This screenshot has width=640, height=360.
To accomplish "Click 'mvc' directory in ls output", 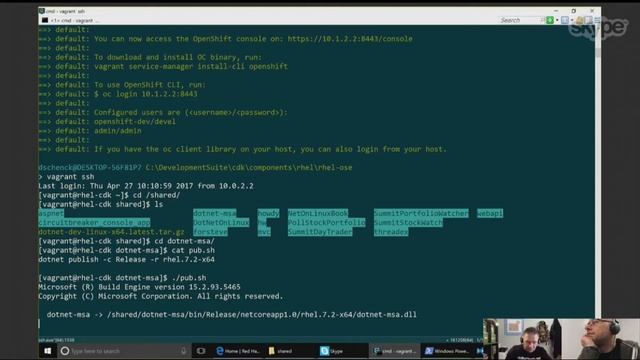I will [x=264, y=232].
